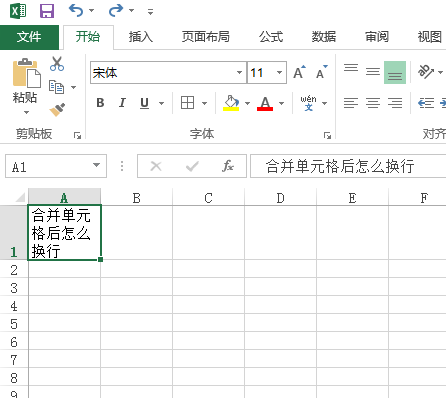Open the 字体 font dialog launcher
Image resolution: width=446 pixels, height=398 pixels.
click(x=327, y=135)
